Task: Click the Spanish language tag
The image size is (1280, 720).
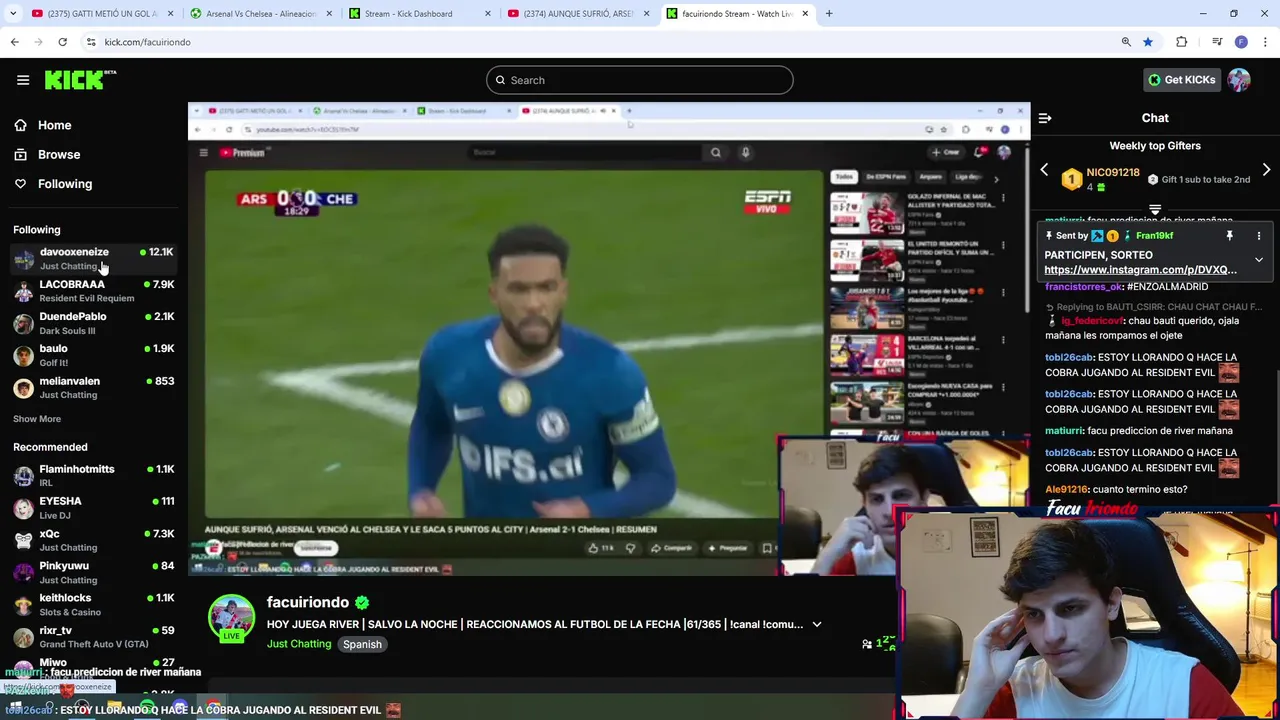Action: 362,644
